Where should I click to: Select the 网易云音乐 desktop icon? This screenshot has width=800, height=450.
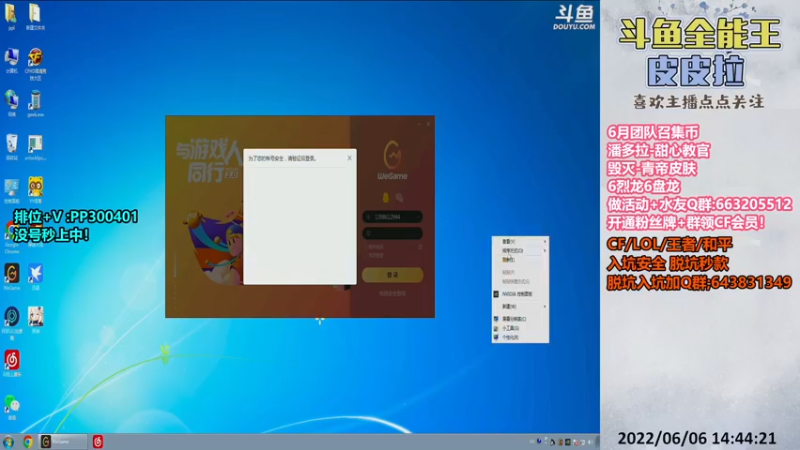pyautogui.click(x=11, y=363)
